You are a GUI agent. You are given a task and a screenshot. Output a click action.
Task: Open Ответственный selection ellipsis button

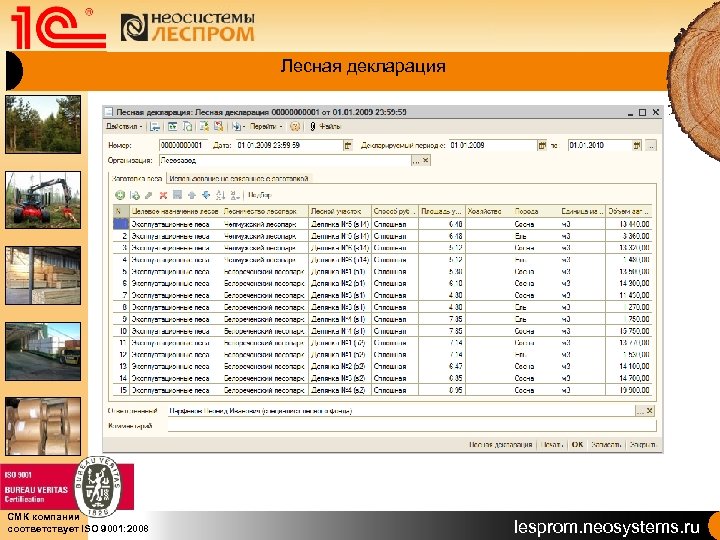tap(640, 411)
